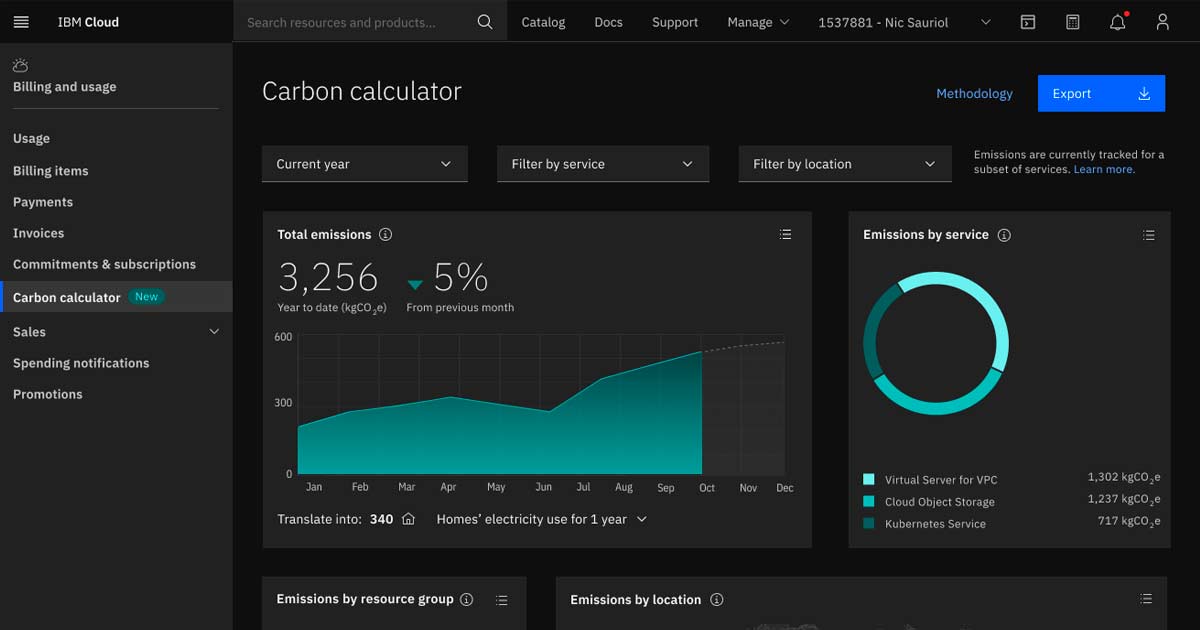The height and width of the screenshot is (630, 1200).
Task: Click the Virtual Server for VPC legend label
Action: click(941, 480)
